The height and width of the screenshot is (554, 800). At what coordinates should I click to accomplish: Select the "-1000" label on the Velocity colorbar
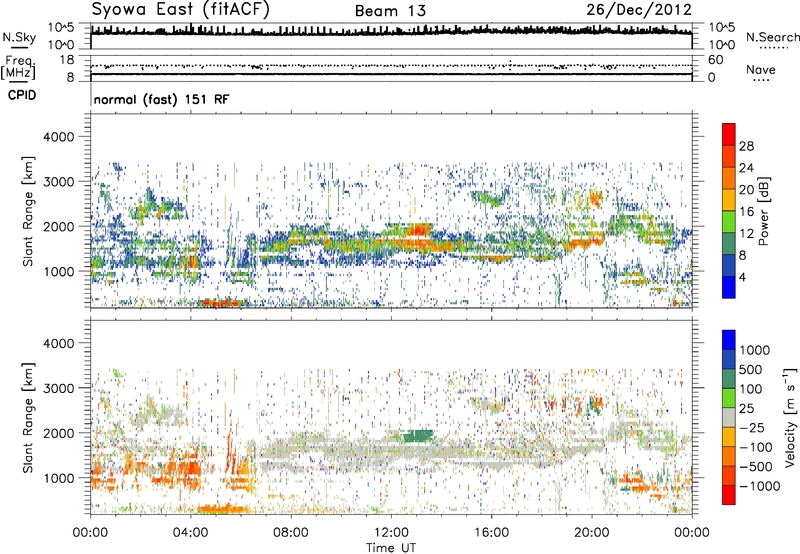tap(759, 486)
